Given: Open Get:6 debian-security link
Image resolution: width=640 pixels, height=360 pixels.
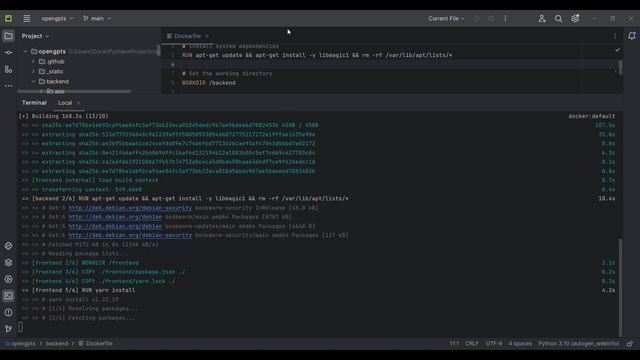Looking at the screenshot, I should [x=130, y=235].
